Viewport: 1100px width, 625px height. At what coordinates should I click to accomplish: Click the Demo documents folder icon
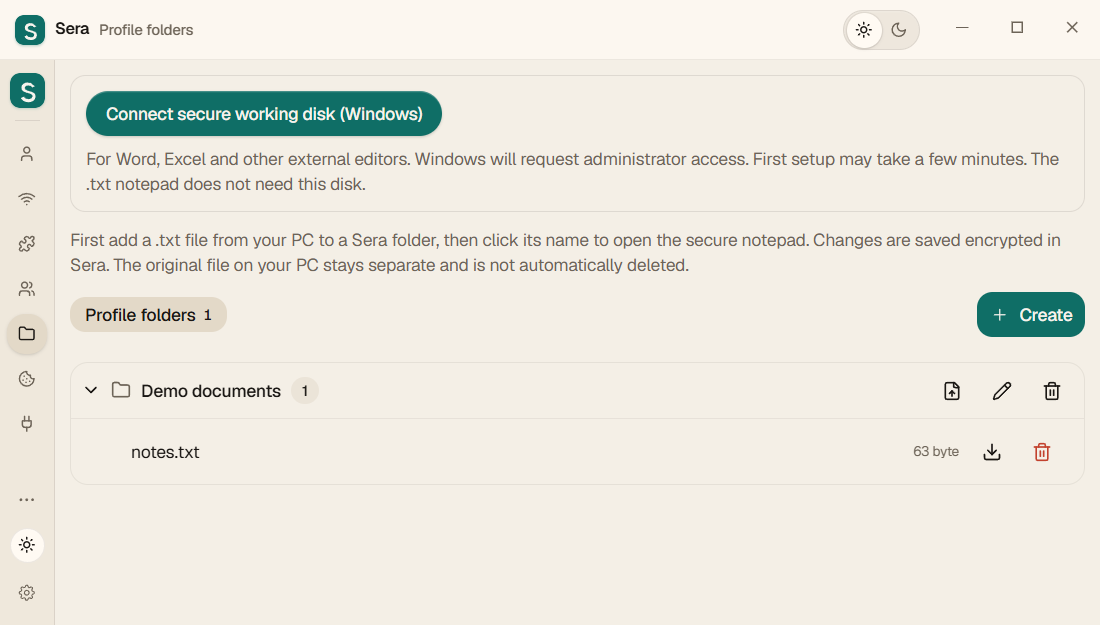[121, 390]
